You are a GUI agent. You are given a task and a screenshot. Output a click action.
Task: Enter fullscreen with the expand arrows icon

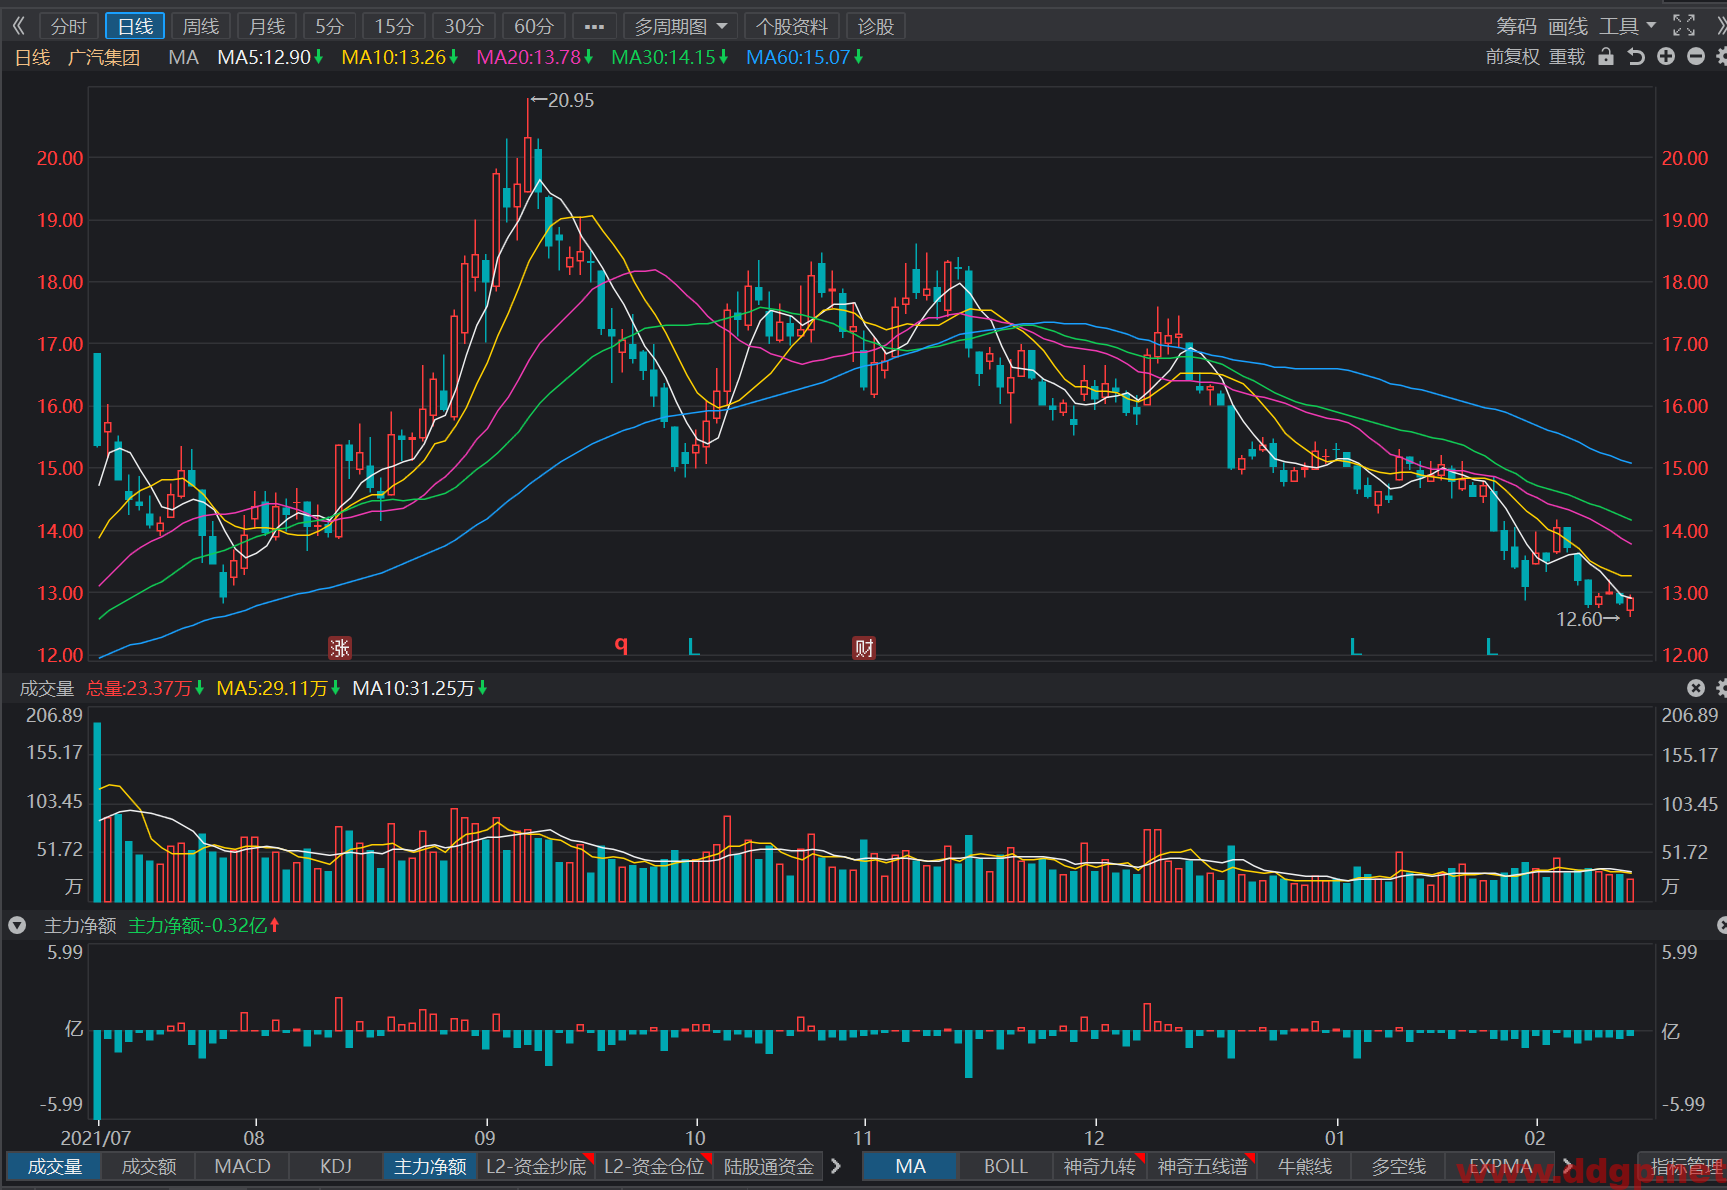[x=1684, y=26]
